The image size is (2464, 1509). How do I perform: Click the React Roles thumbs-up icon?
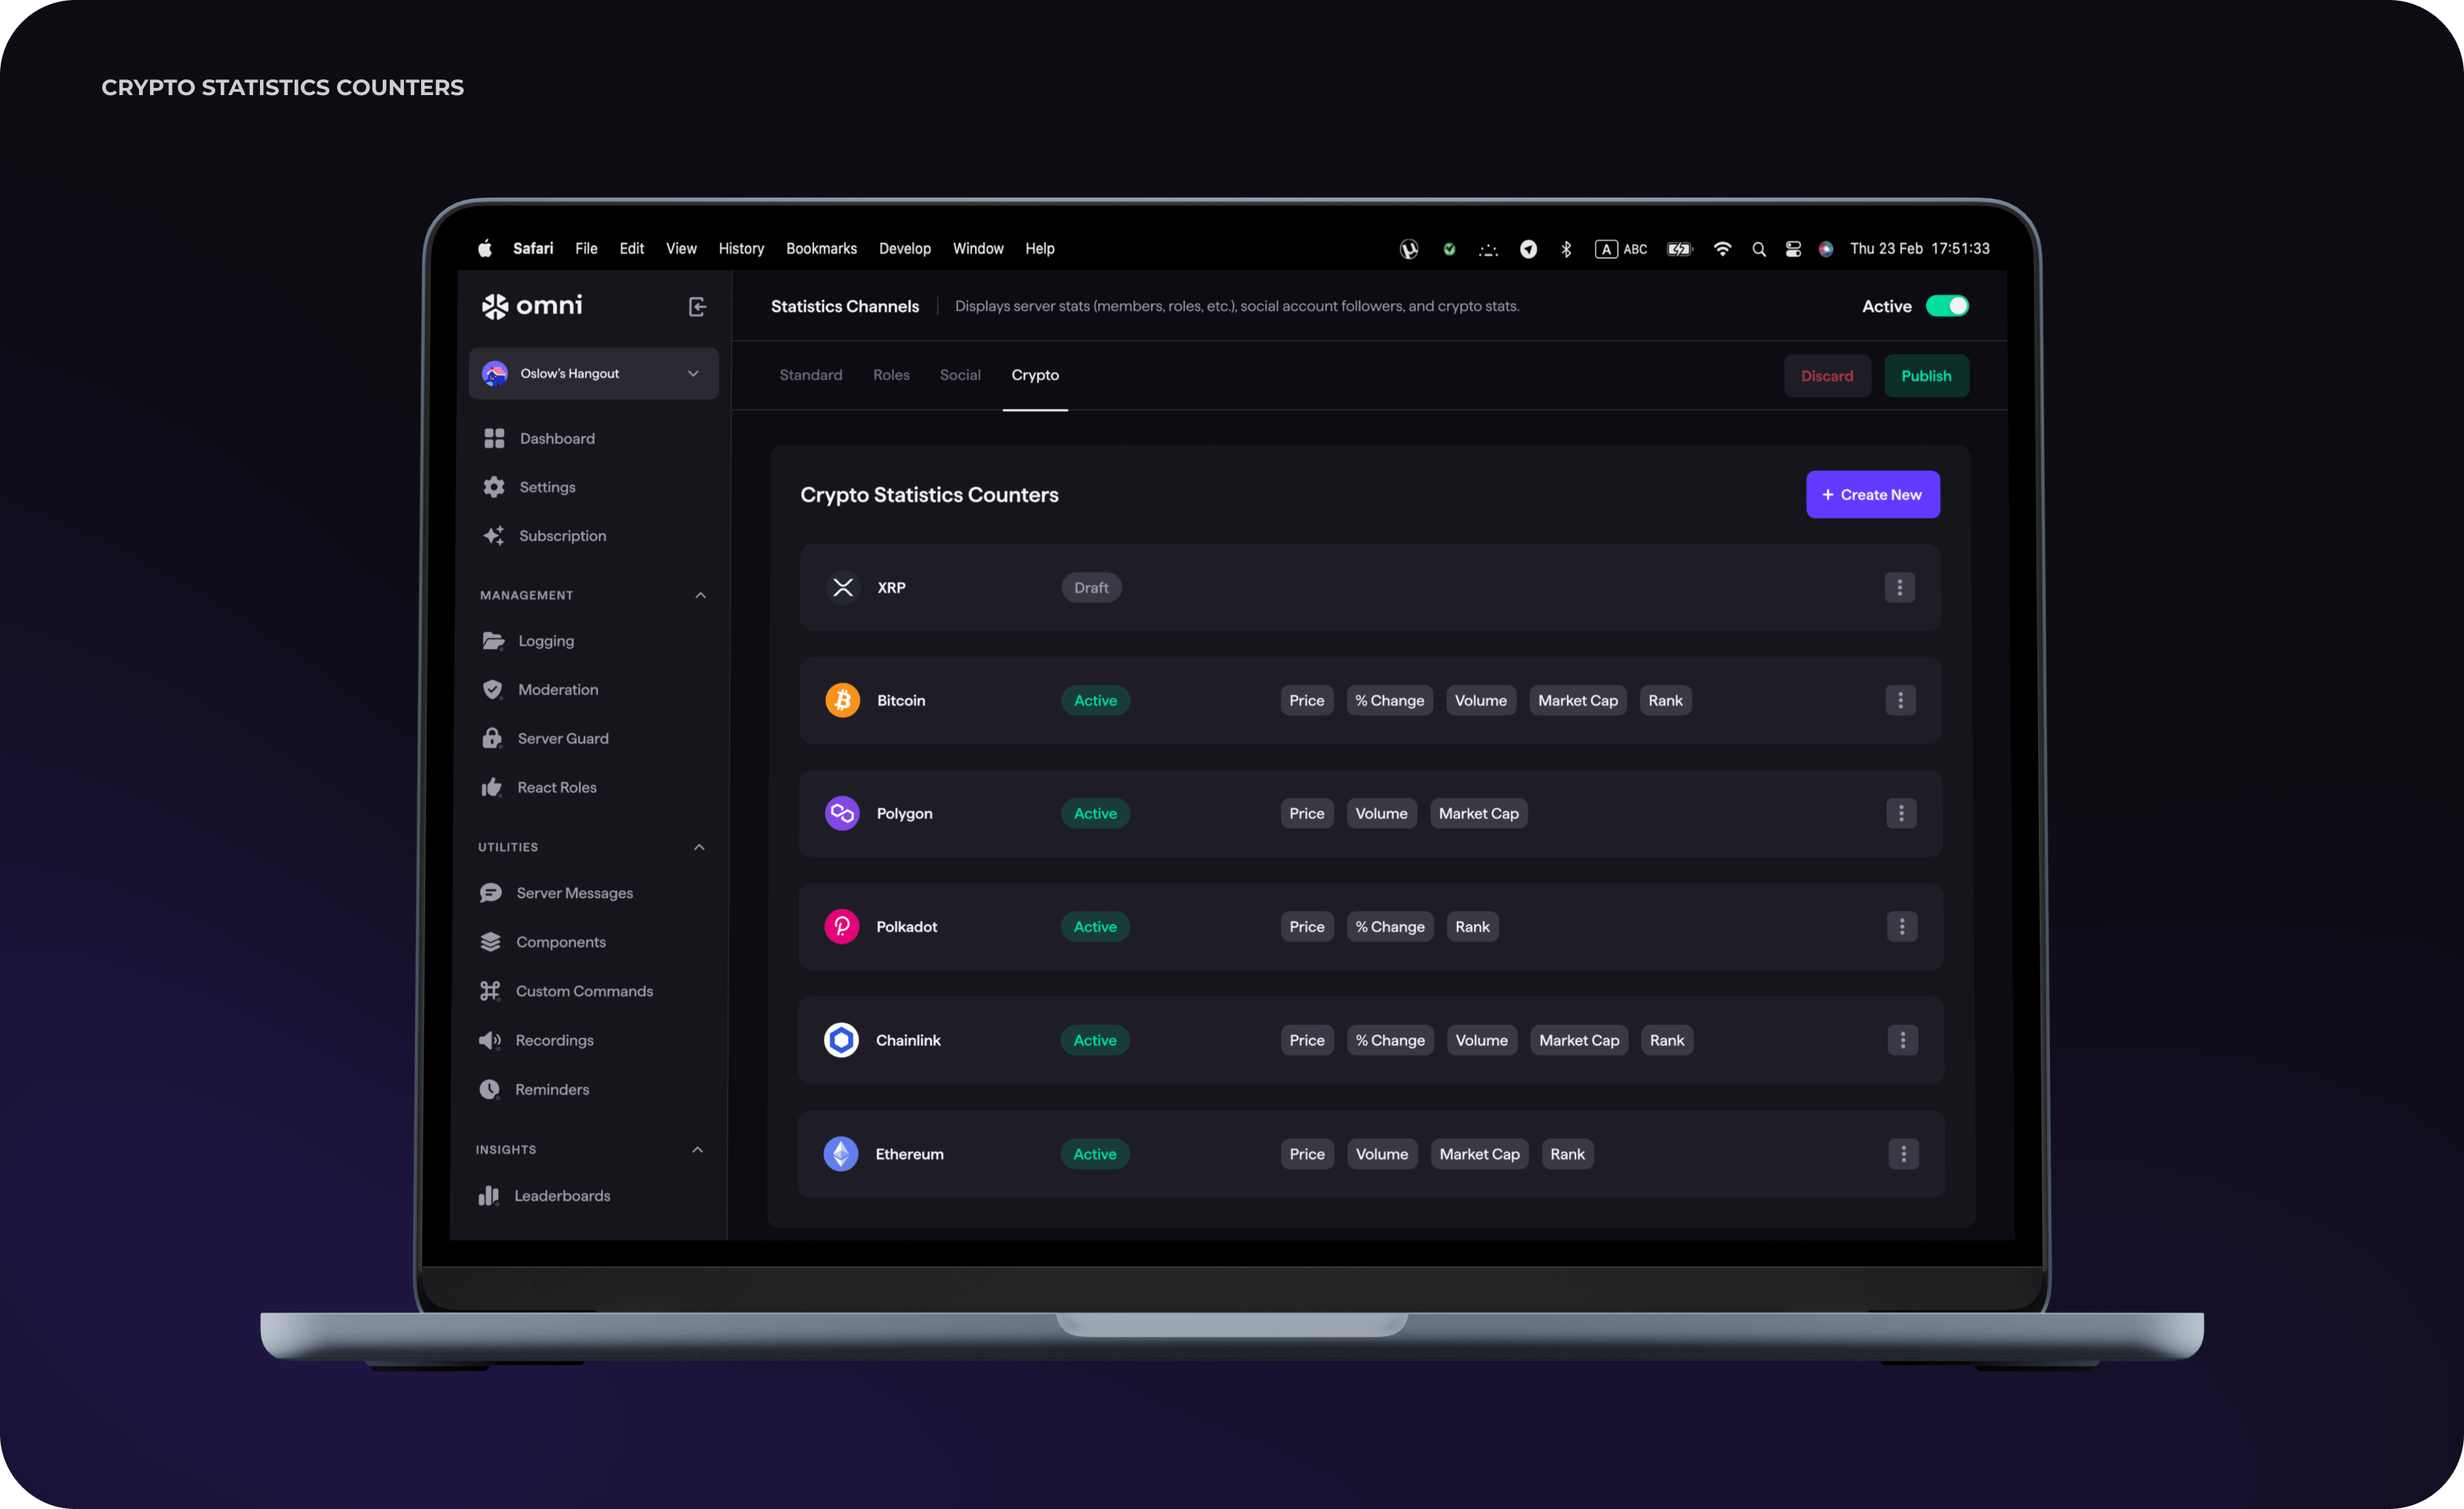[x=493, y=785]
